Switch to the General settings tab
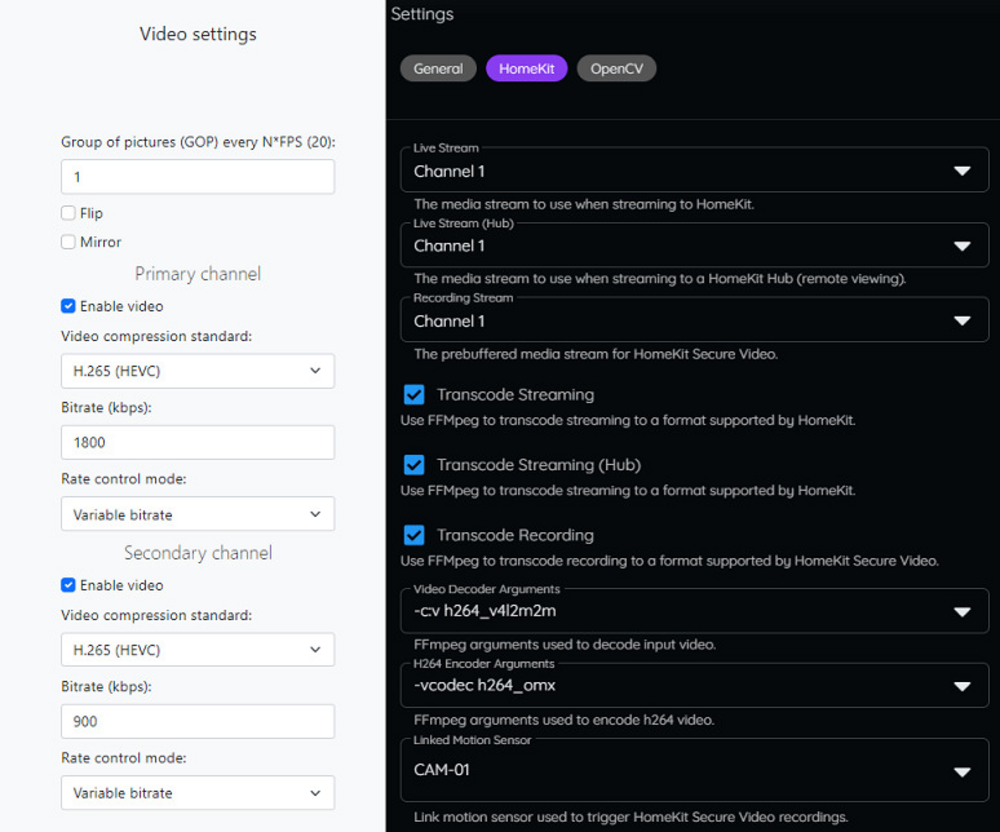Screen dimensions: 1000x832 438,69
